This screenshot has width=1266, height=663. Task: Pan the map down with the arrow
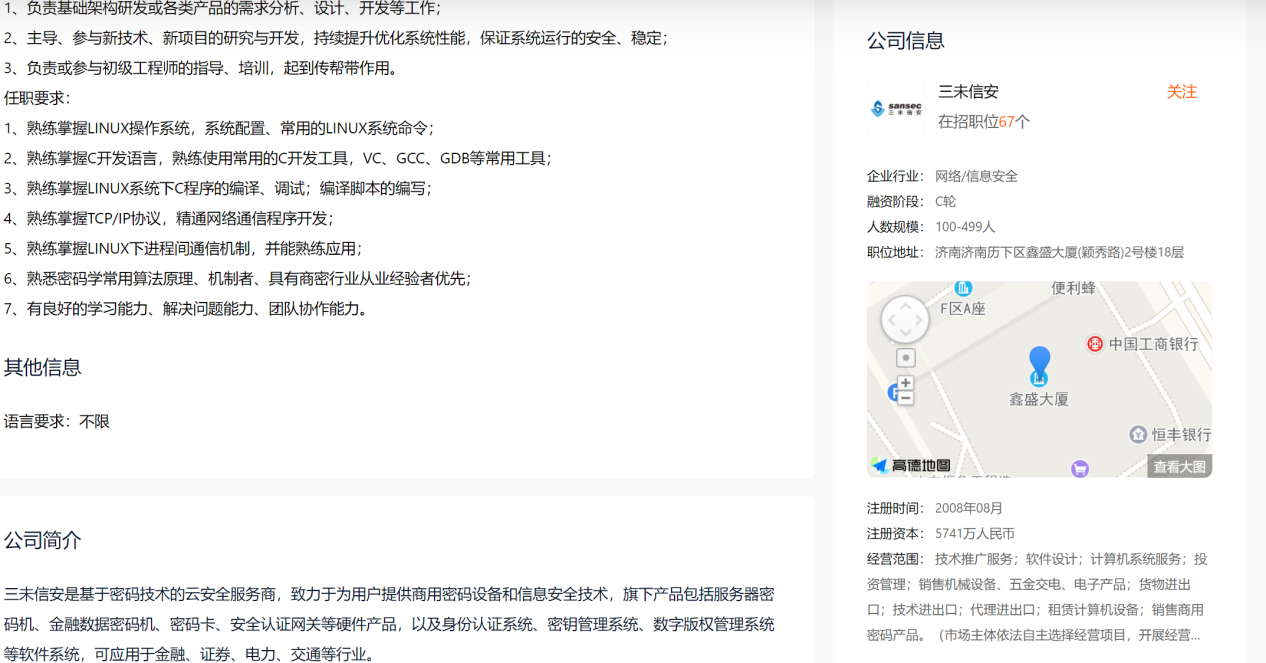(905, 335)
